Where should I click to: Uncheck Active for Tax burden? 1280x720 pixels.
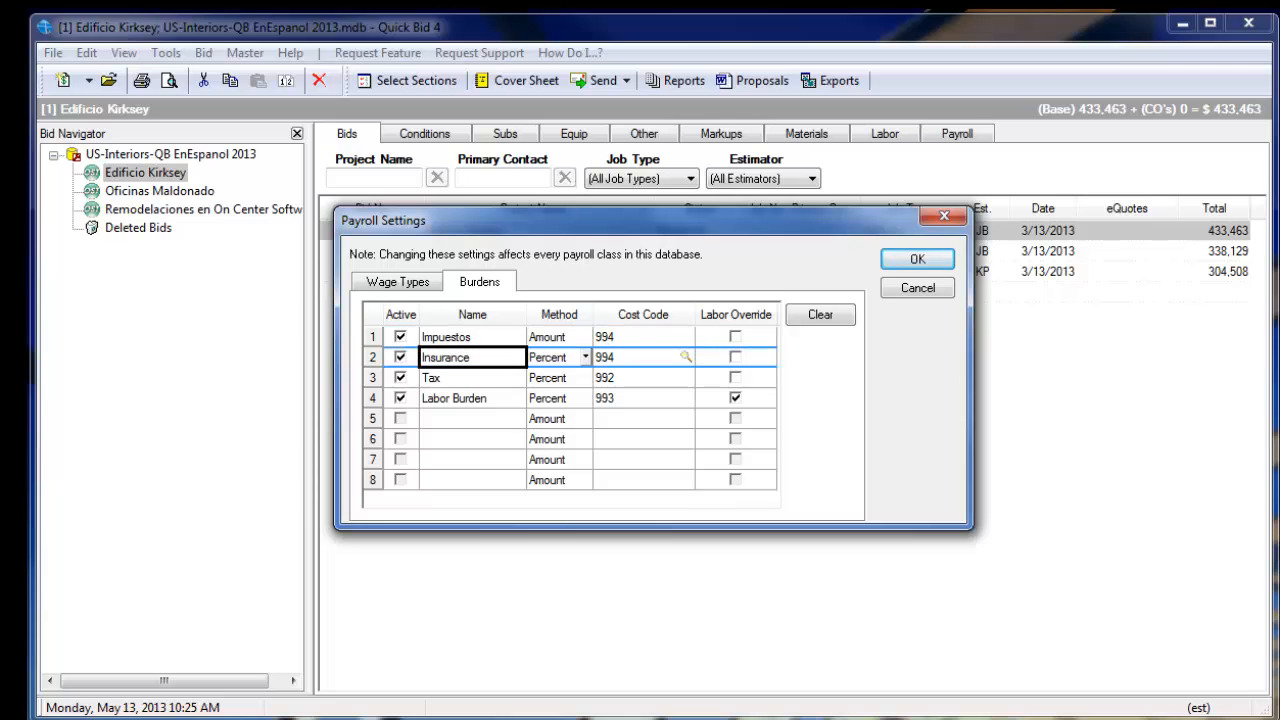(x=401, y=378)
